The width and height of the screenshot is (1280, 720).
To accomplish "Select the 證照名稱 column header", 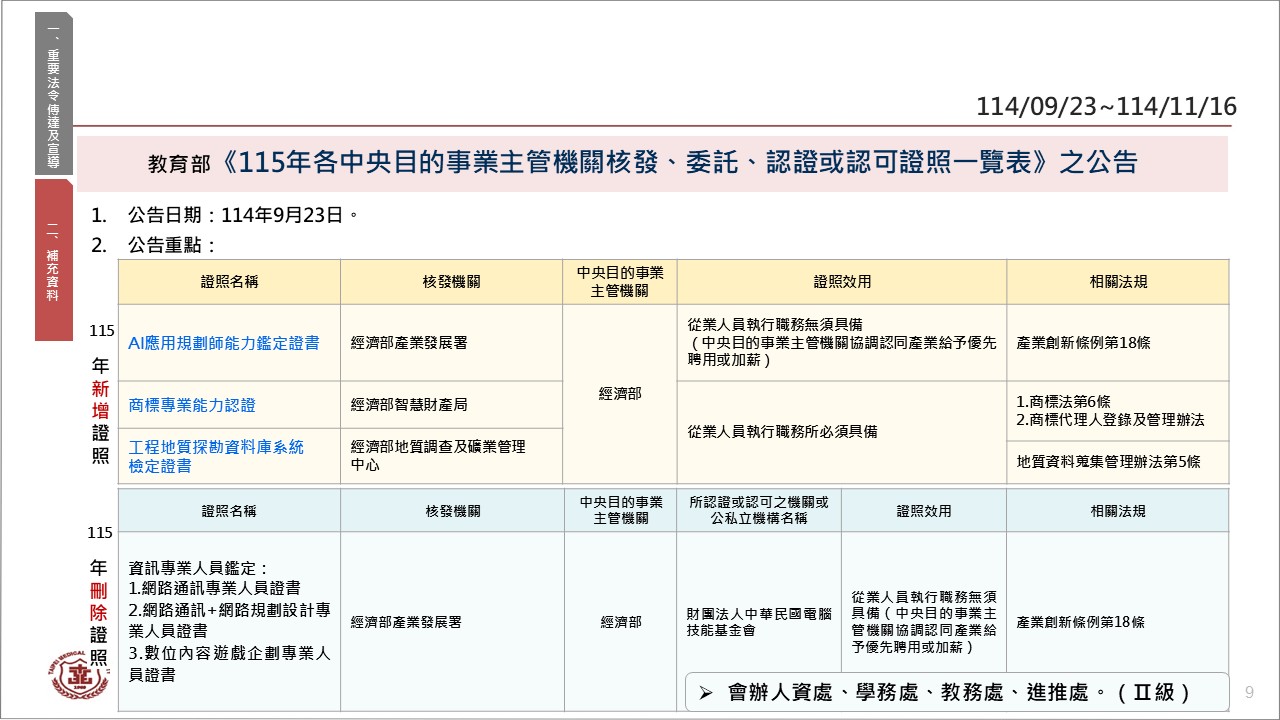I will 229,281.
